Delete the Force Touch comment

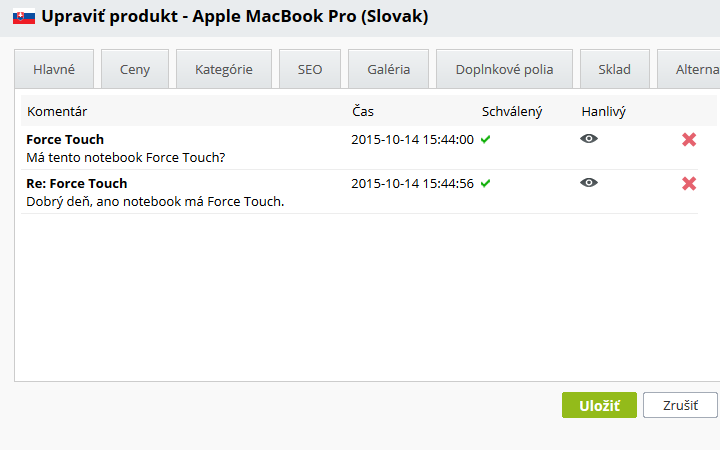(x=689, y=140)
